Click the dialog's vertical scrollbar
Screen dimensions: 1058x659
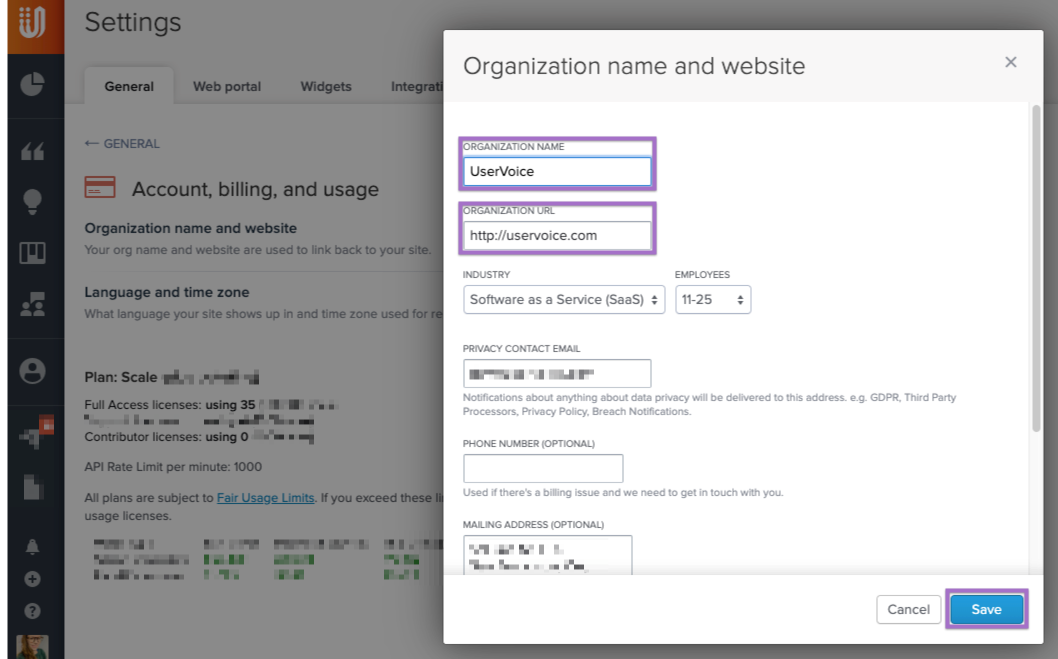click(1036, 268)
